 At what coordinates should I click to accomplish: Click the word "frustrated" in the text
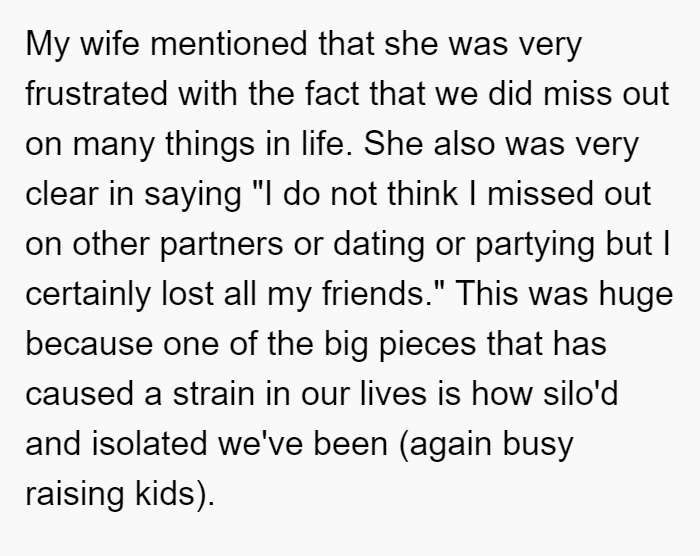[x=96, y=93]
